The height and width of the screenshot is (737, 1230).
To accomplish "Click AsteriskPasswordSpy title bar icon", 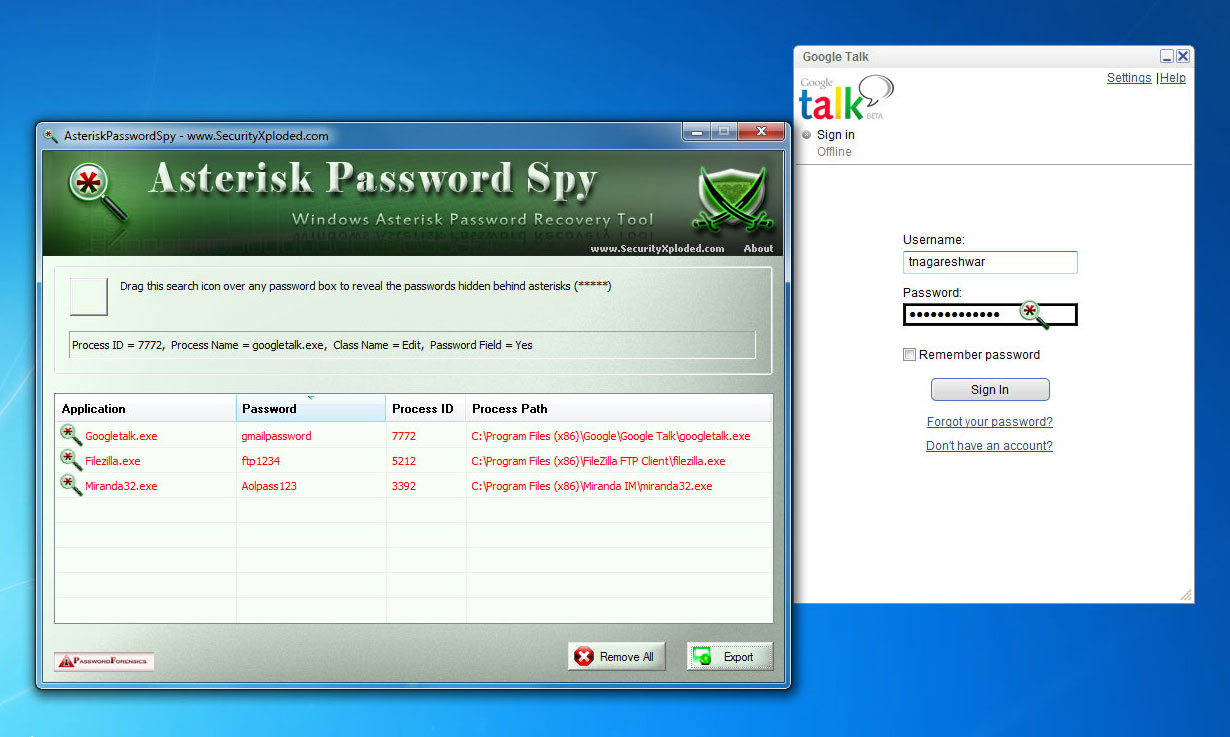I will point(52,136).
